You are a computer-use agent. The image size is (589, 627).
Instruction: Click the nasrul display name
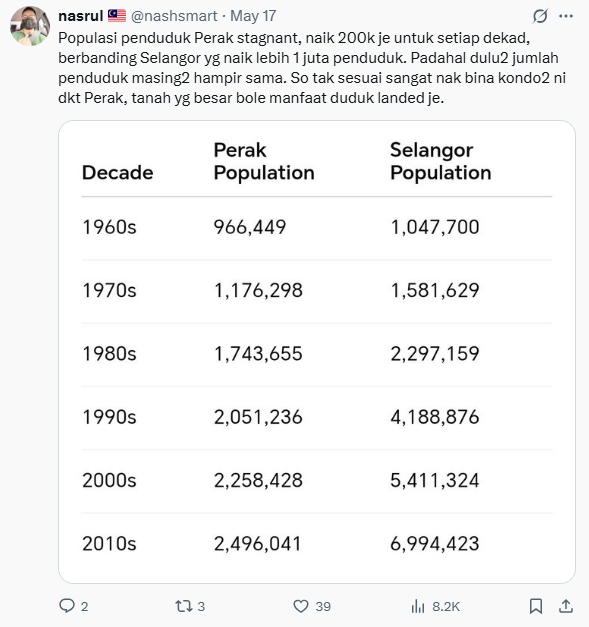(81, 16)
